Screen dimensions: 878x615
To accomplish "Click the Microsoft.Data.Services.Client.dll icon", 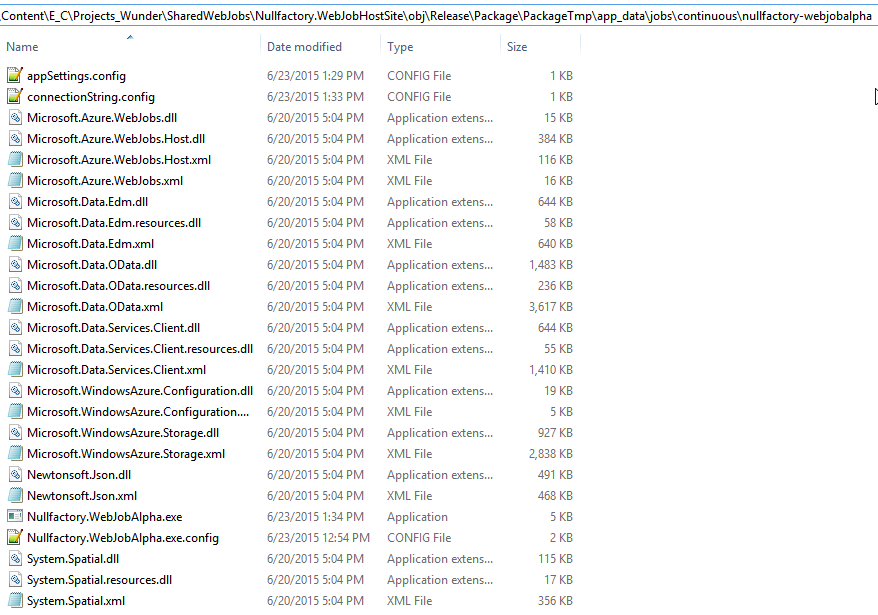I will click(15, 328).
